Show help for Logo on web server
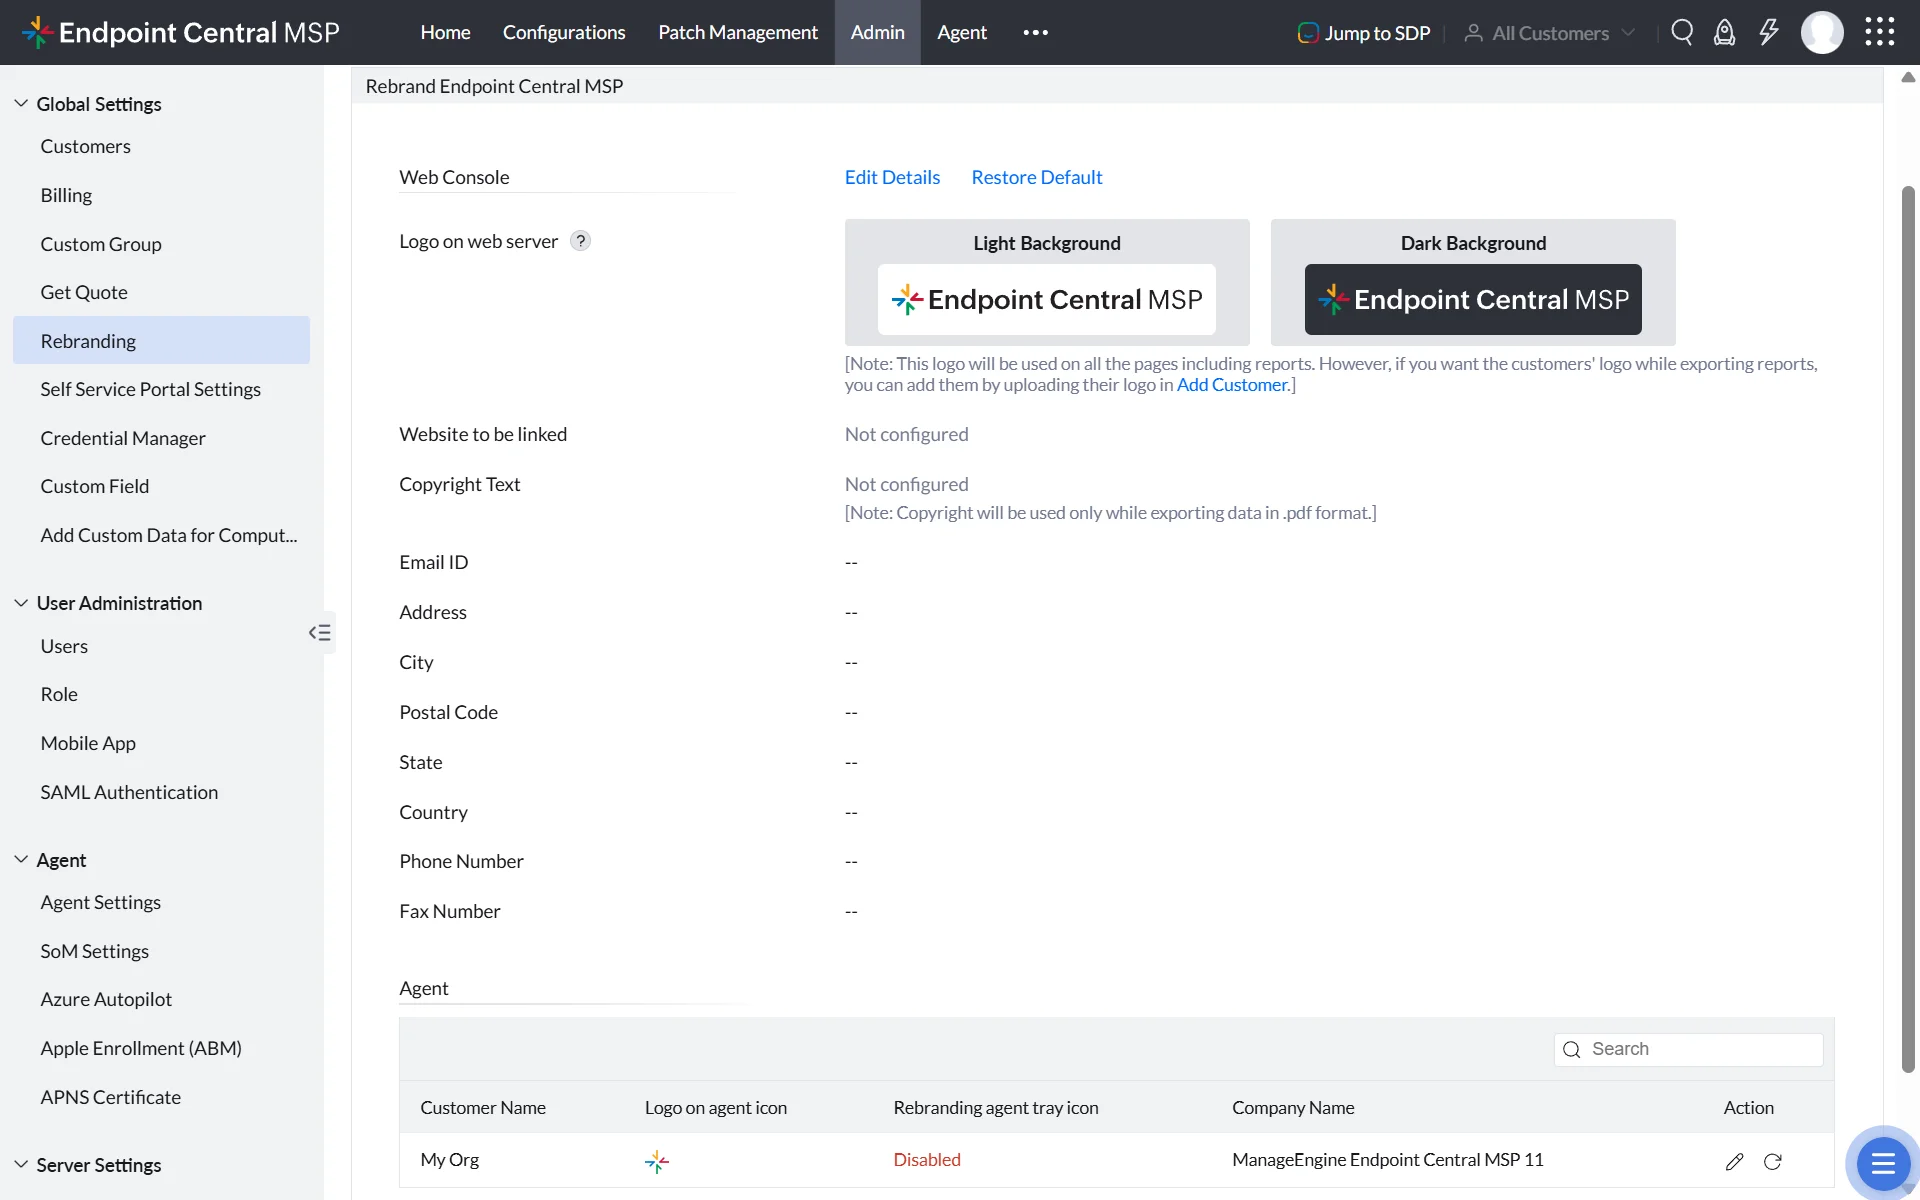This screenshot has height=1200, width=1920. 580,241
